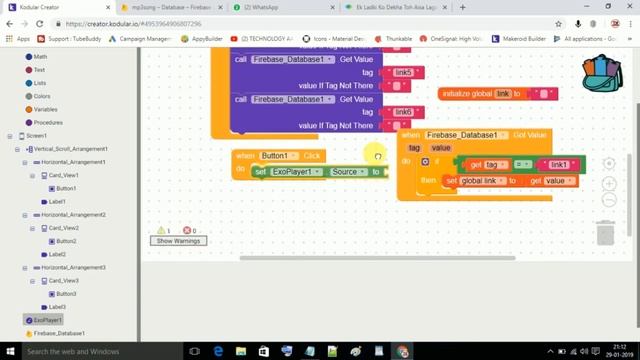Viewport: 640px width, 360px height.
Task: Collapse the Screen1 tree node
Action: point(10,136)
